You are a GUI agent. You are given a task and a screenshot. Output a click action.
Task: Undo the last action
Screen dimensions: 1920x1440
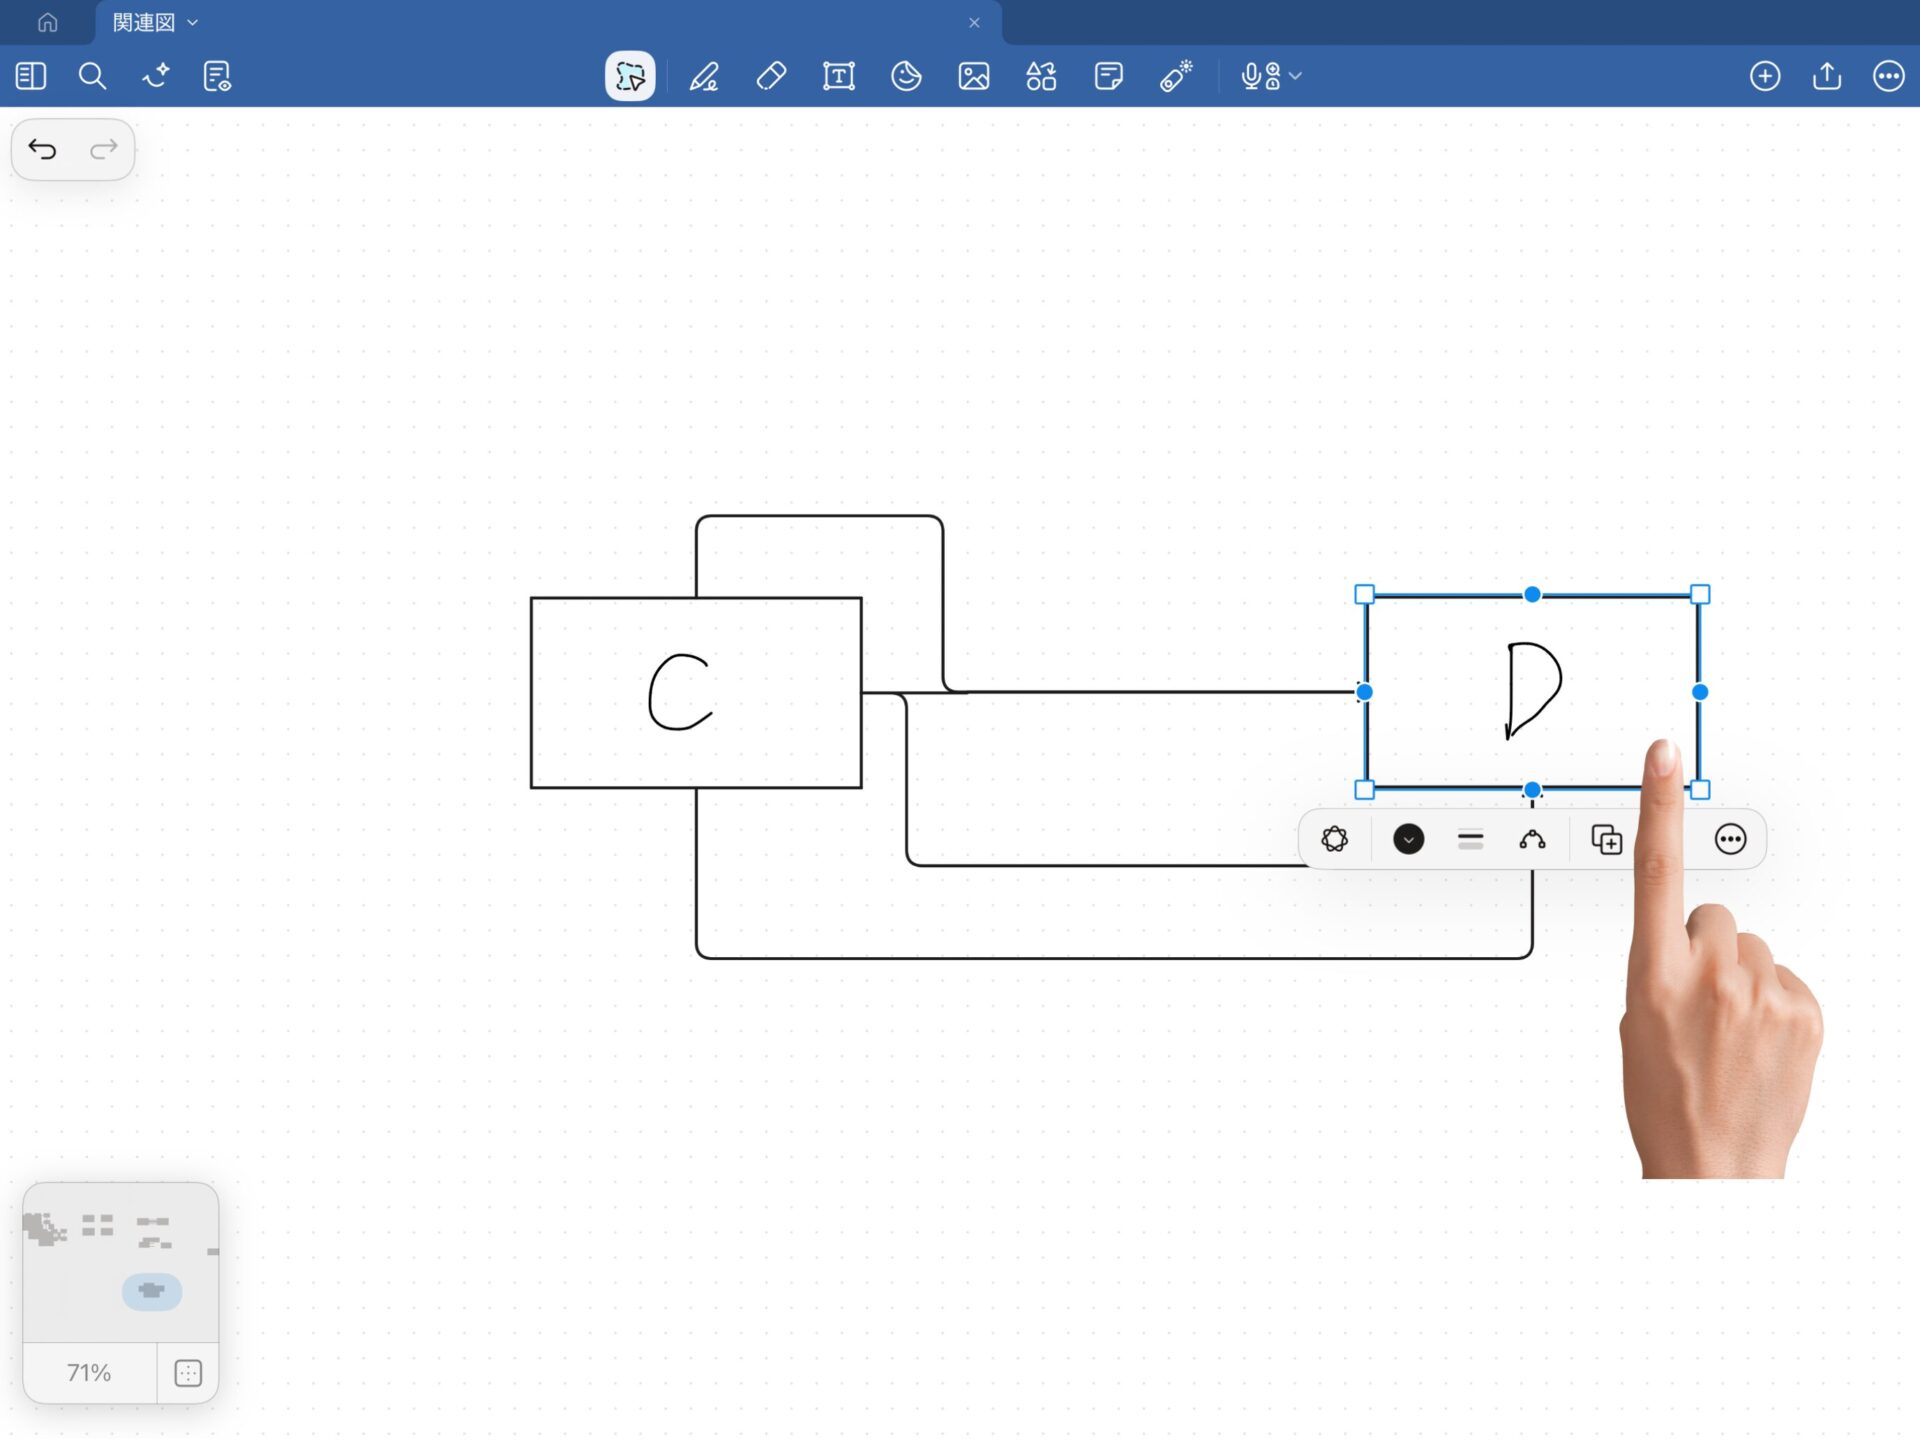(x=43, y=150)
